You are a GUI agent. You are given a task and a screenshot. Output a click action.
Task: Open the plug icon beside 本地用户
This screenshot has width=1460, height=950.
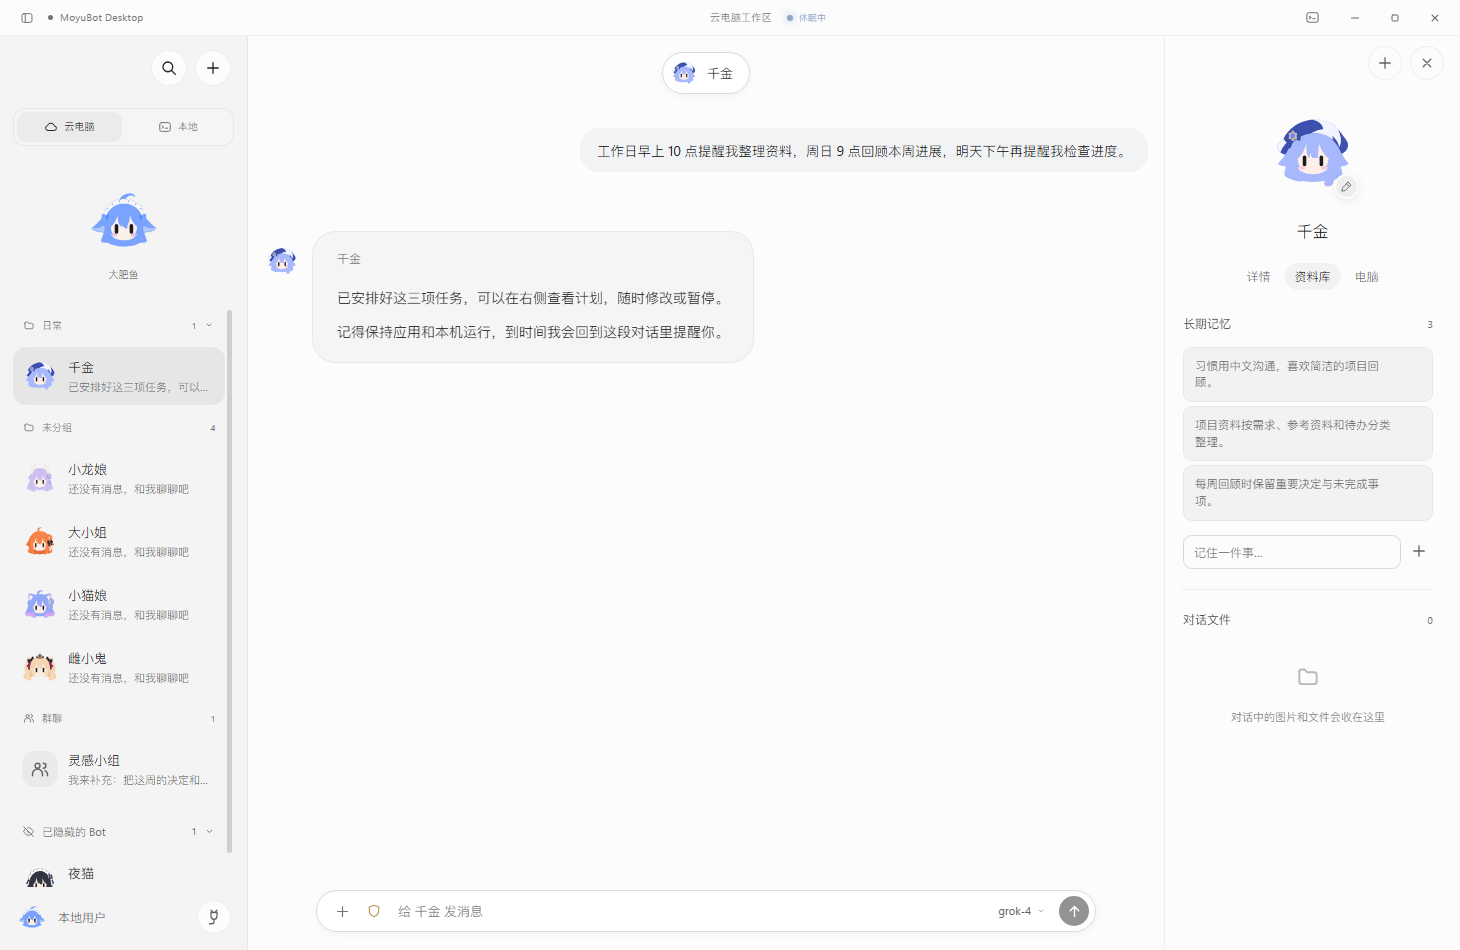(213, 917)
